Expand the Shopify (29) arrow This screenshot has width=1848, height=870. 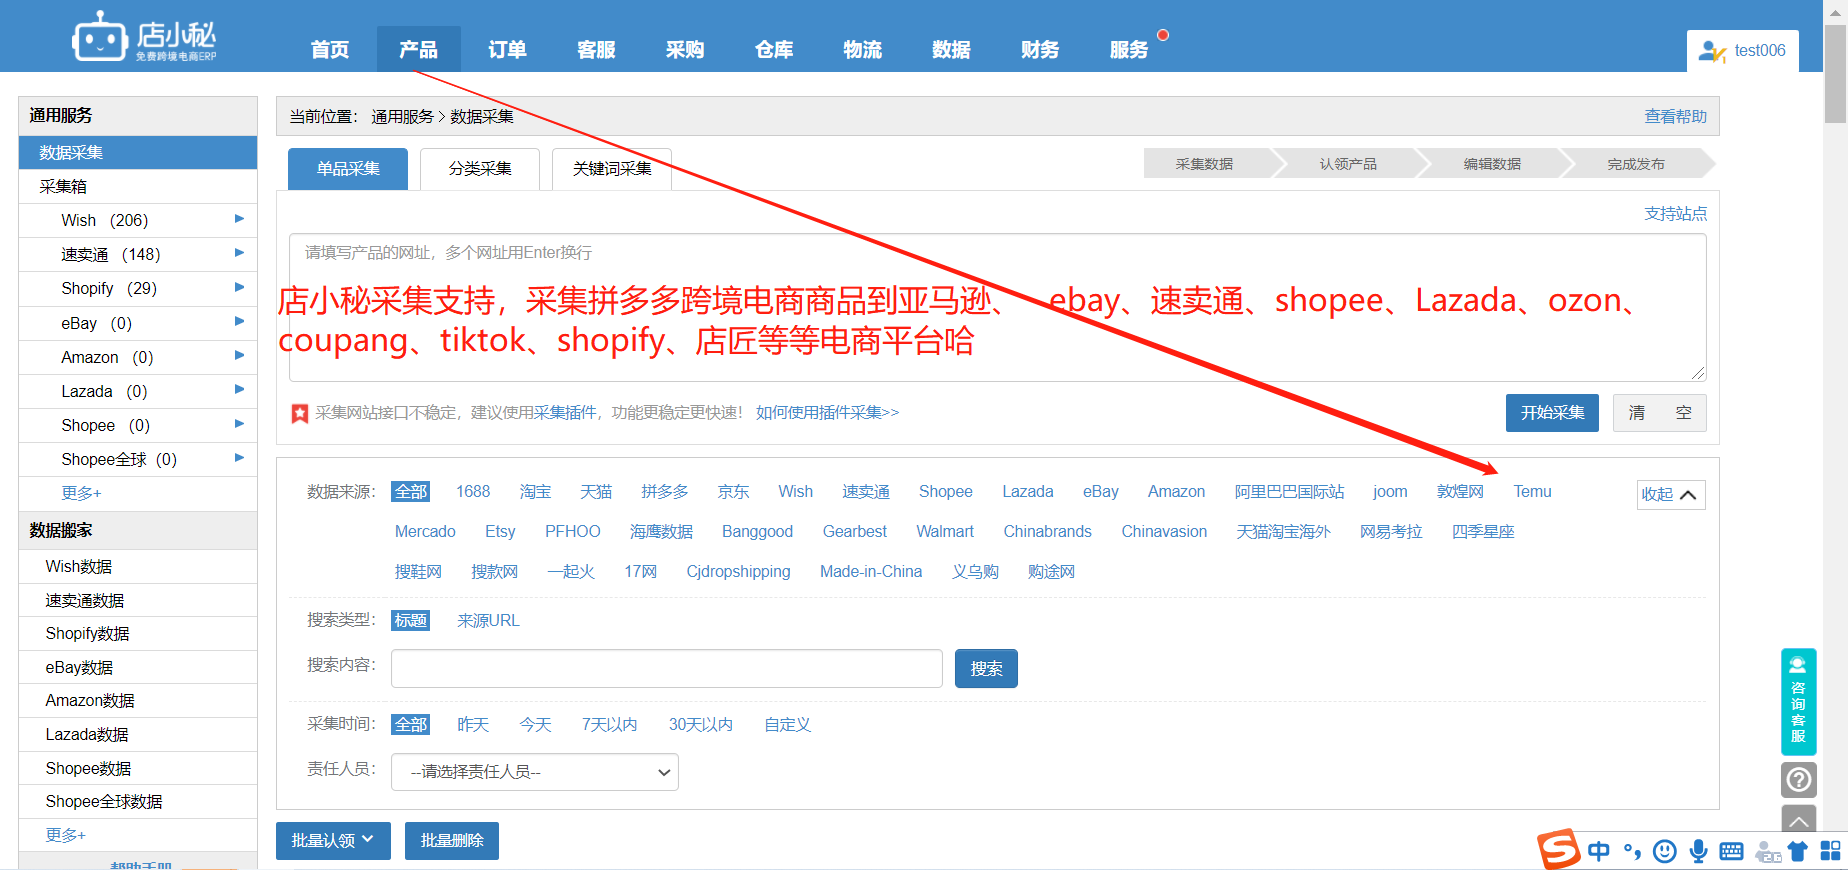tap(239, 287)
